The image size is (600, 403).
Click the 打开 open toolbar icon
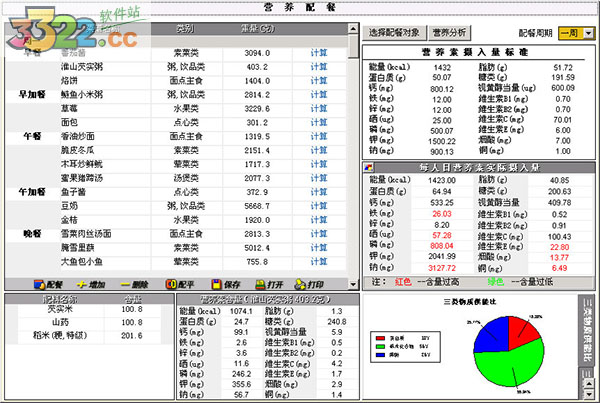(x=261, y=284)
